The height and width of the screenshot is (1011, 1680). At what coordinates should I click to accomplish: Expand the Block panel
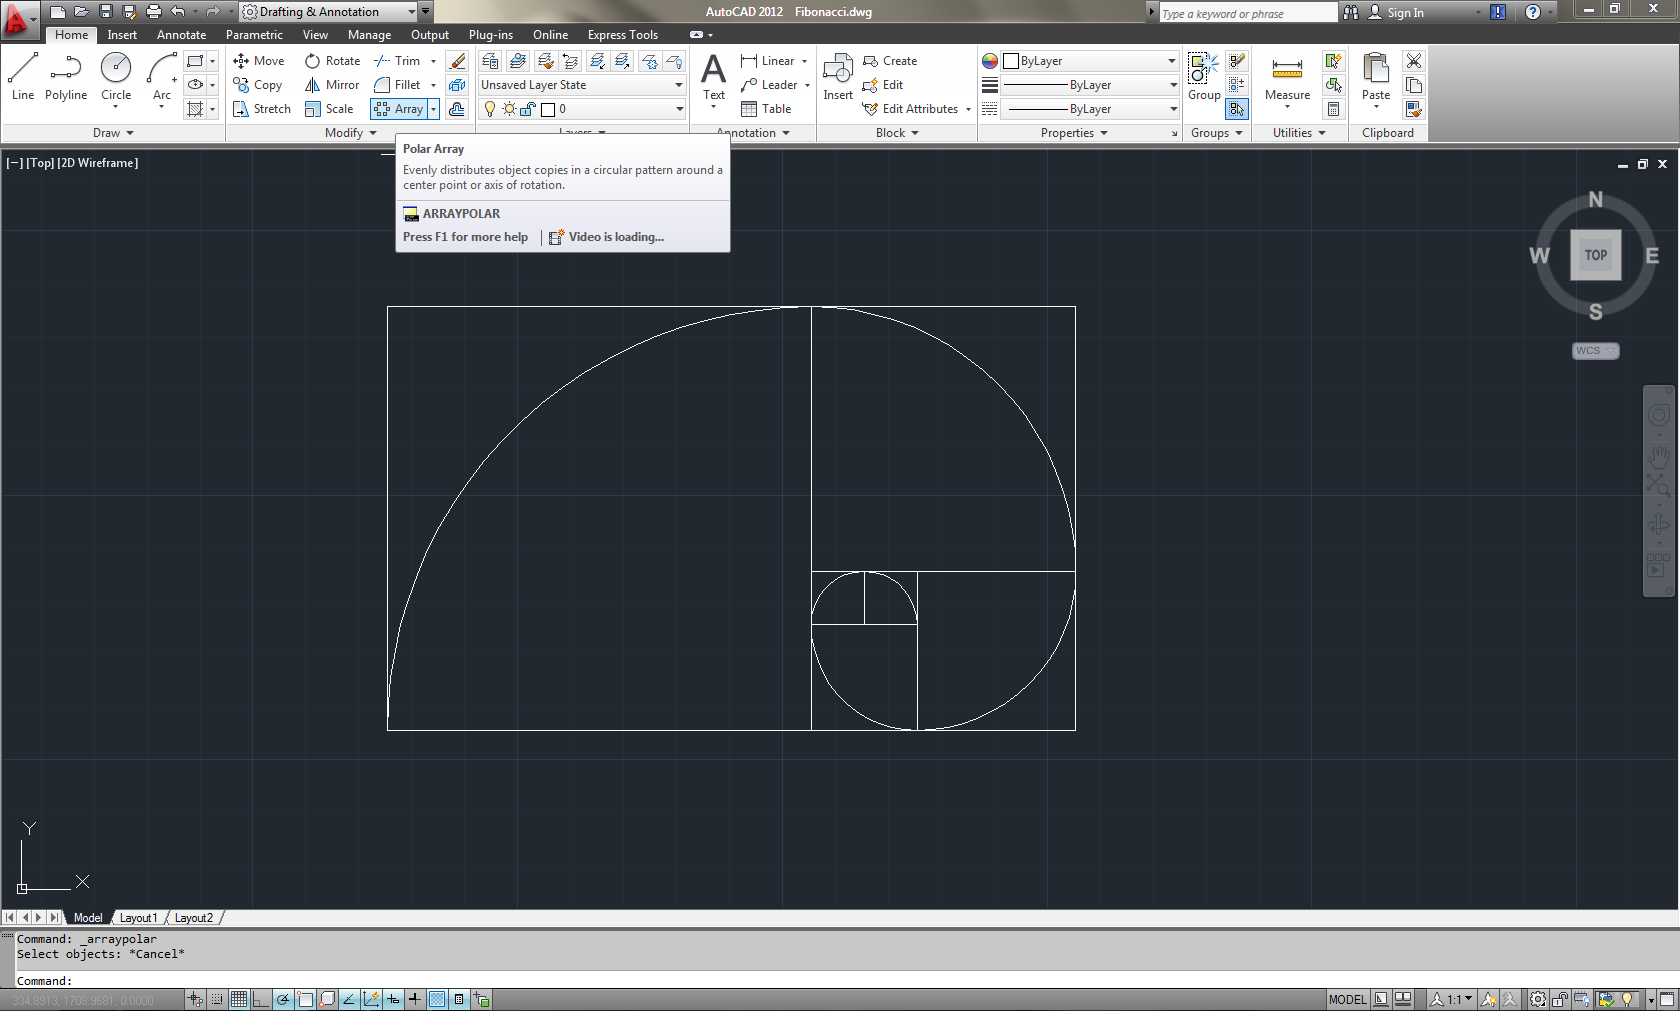click(897, 133)
